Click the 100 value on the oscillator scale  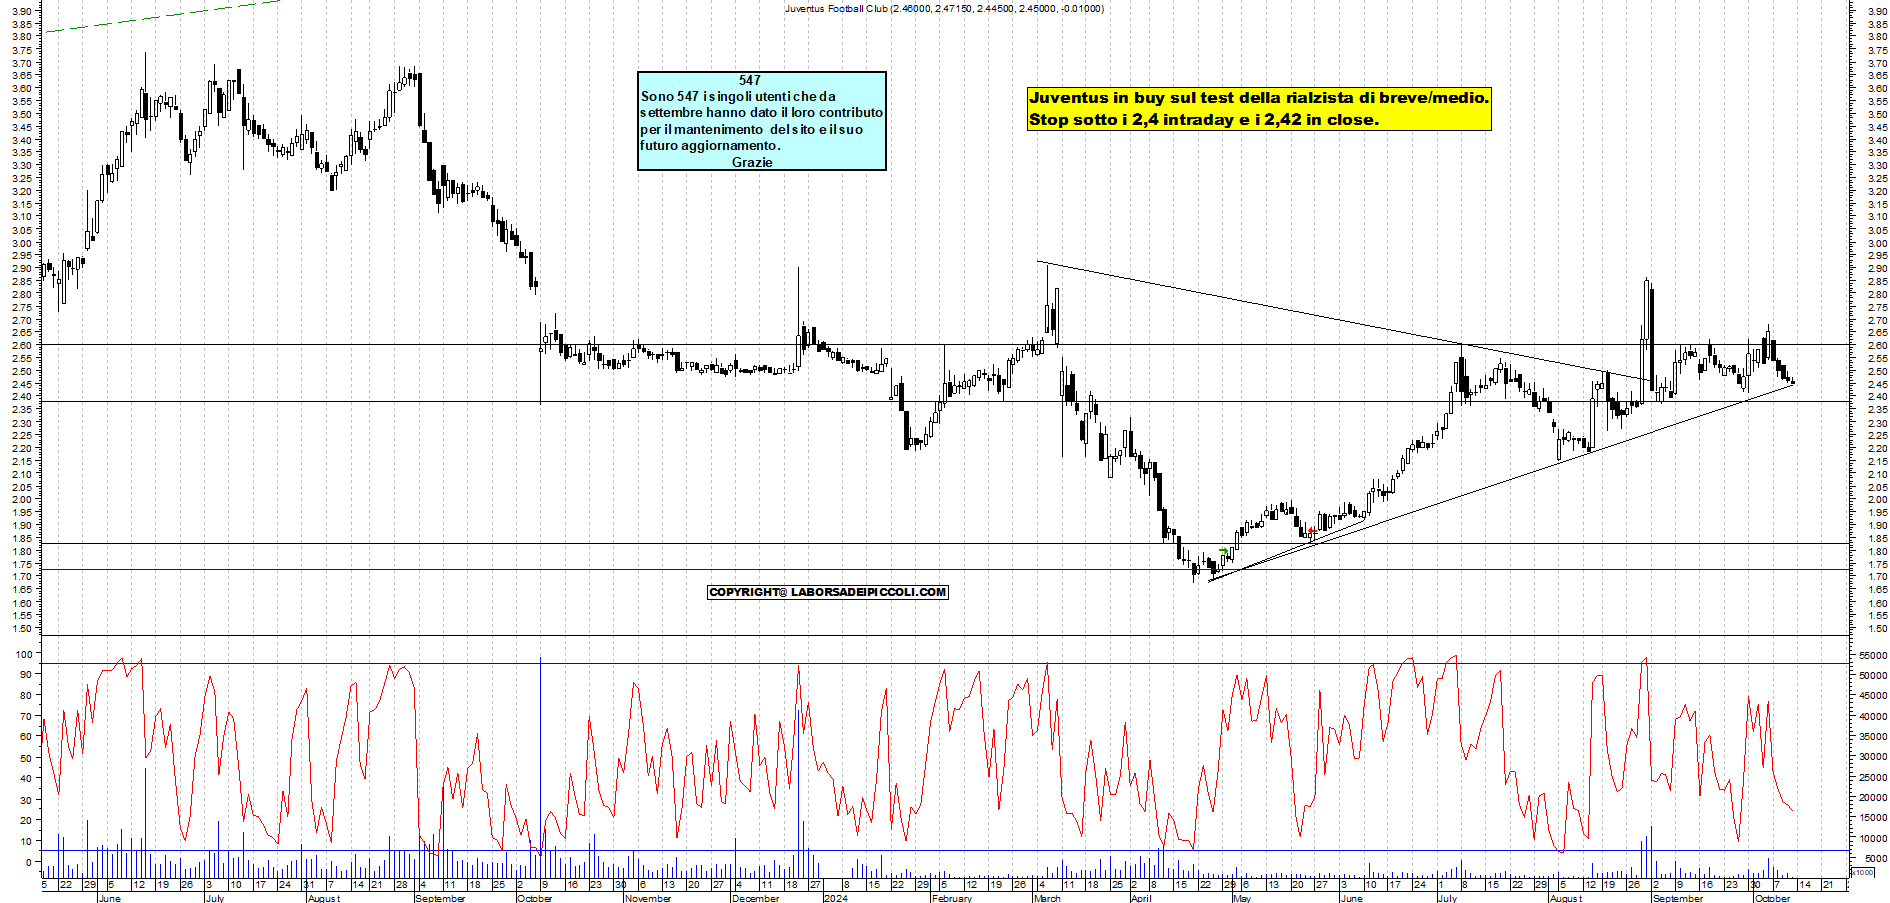25,654
